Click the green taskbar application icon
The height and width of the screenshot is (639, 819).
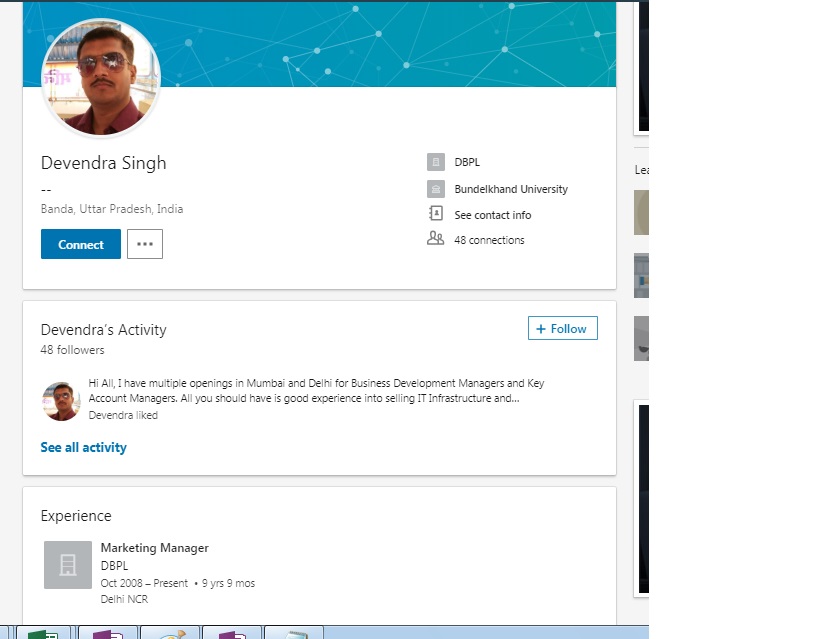point(43,633)
